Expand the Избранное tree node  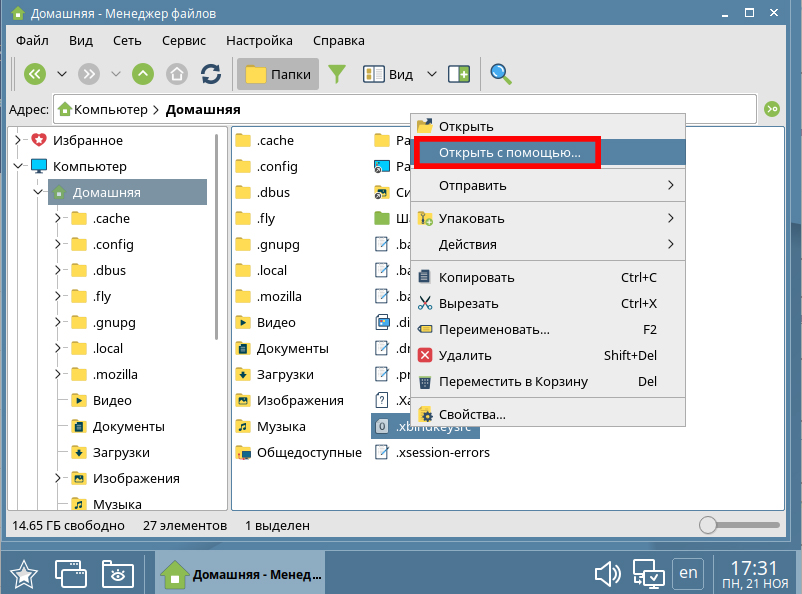18,140
